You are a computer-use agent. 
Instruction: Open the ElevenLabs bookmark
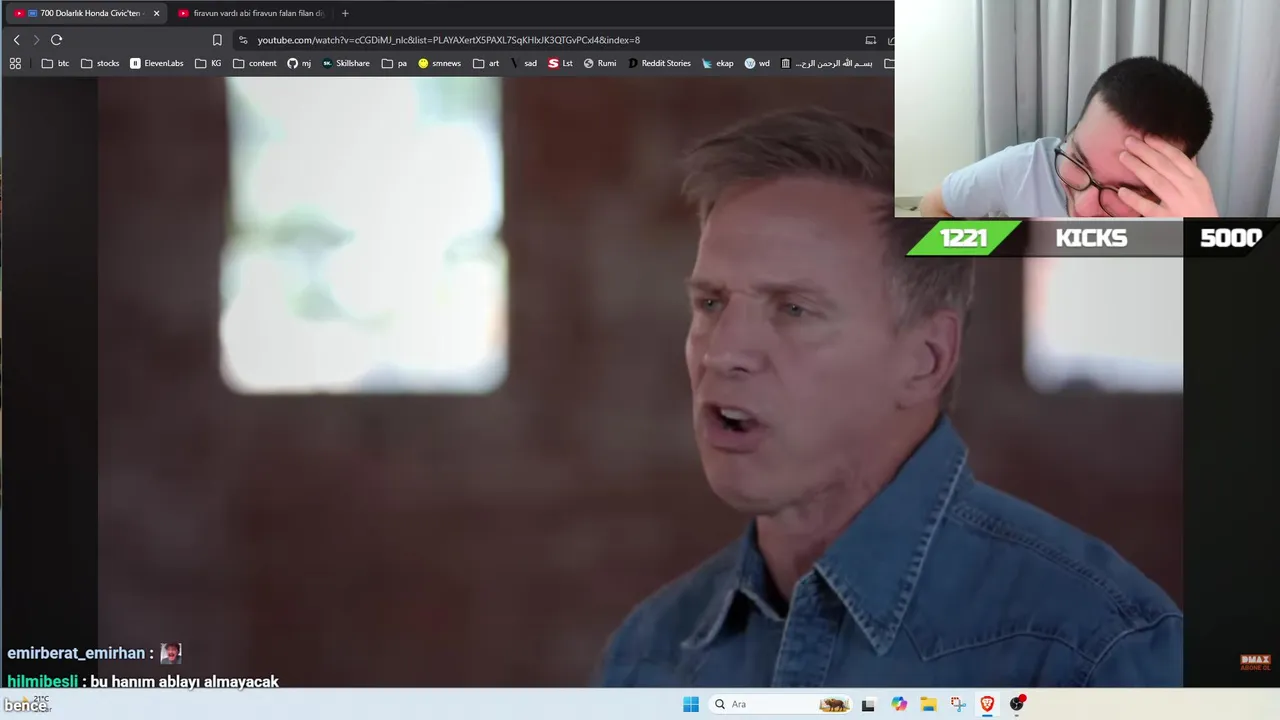pos(157,63)
